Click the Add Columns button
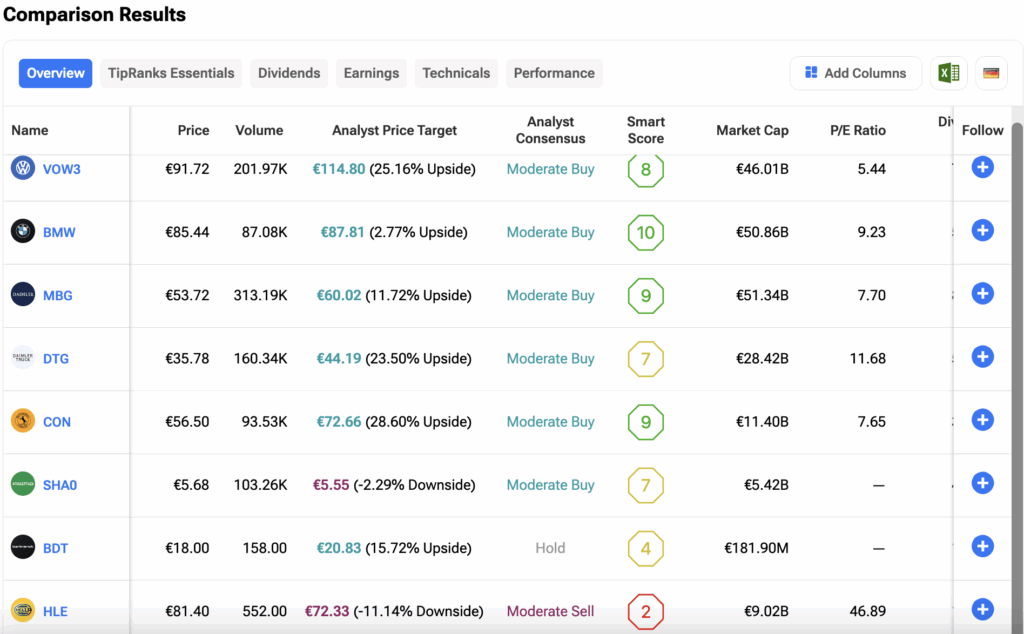The width and height of the screenshot is (1024, 634). click(856, 73)
